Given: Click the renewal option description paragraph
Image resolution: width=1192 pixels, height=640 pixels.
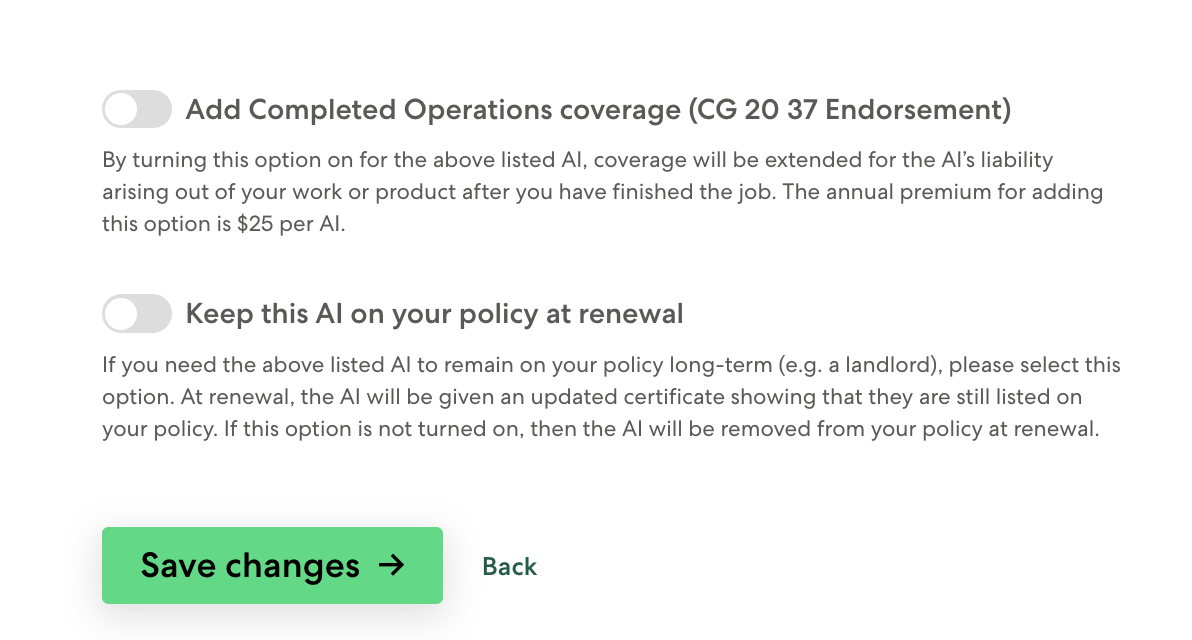Looking at the screenshot, I should (x=611, y=397).
